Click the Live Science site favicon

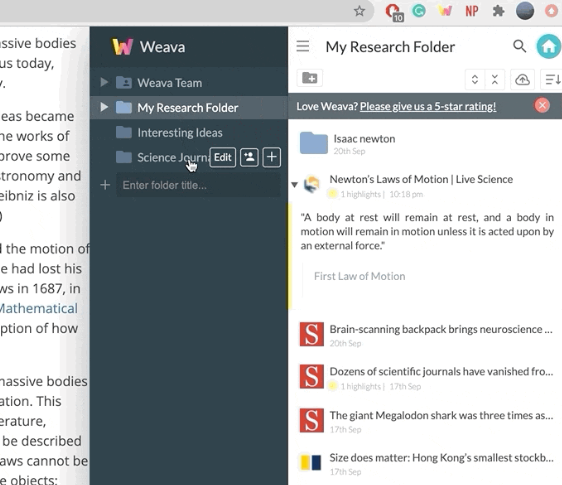[311, 184]
